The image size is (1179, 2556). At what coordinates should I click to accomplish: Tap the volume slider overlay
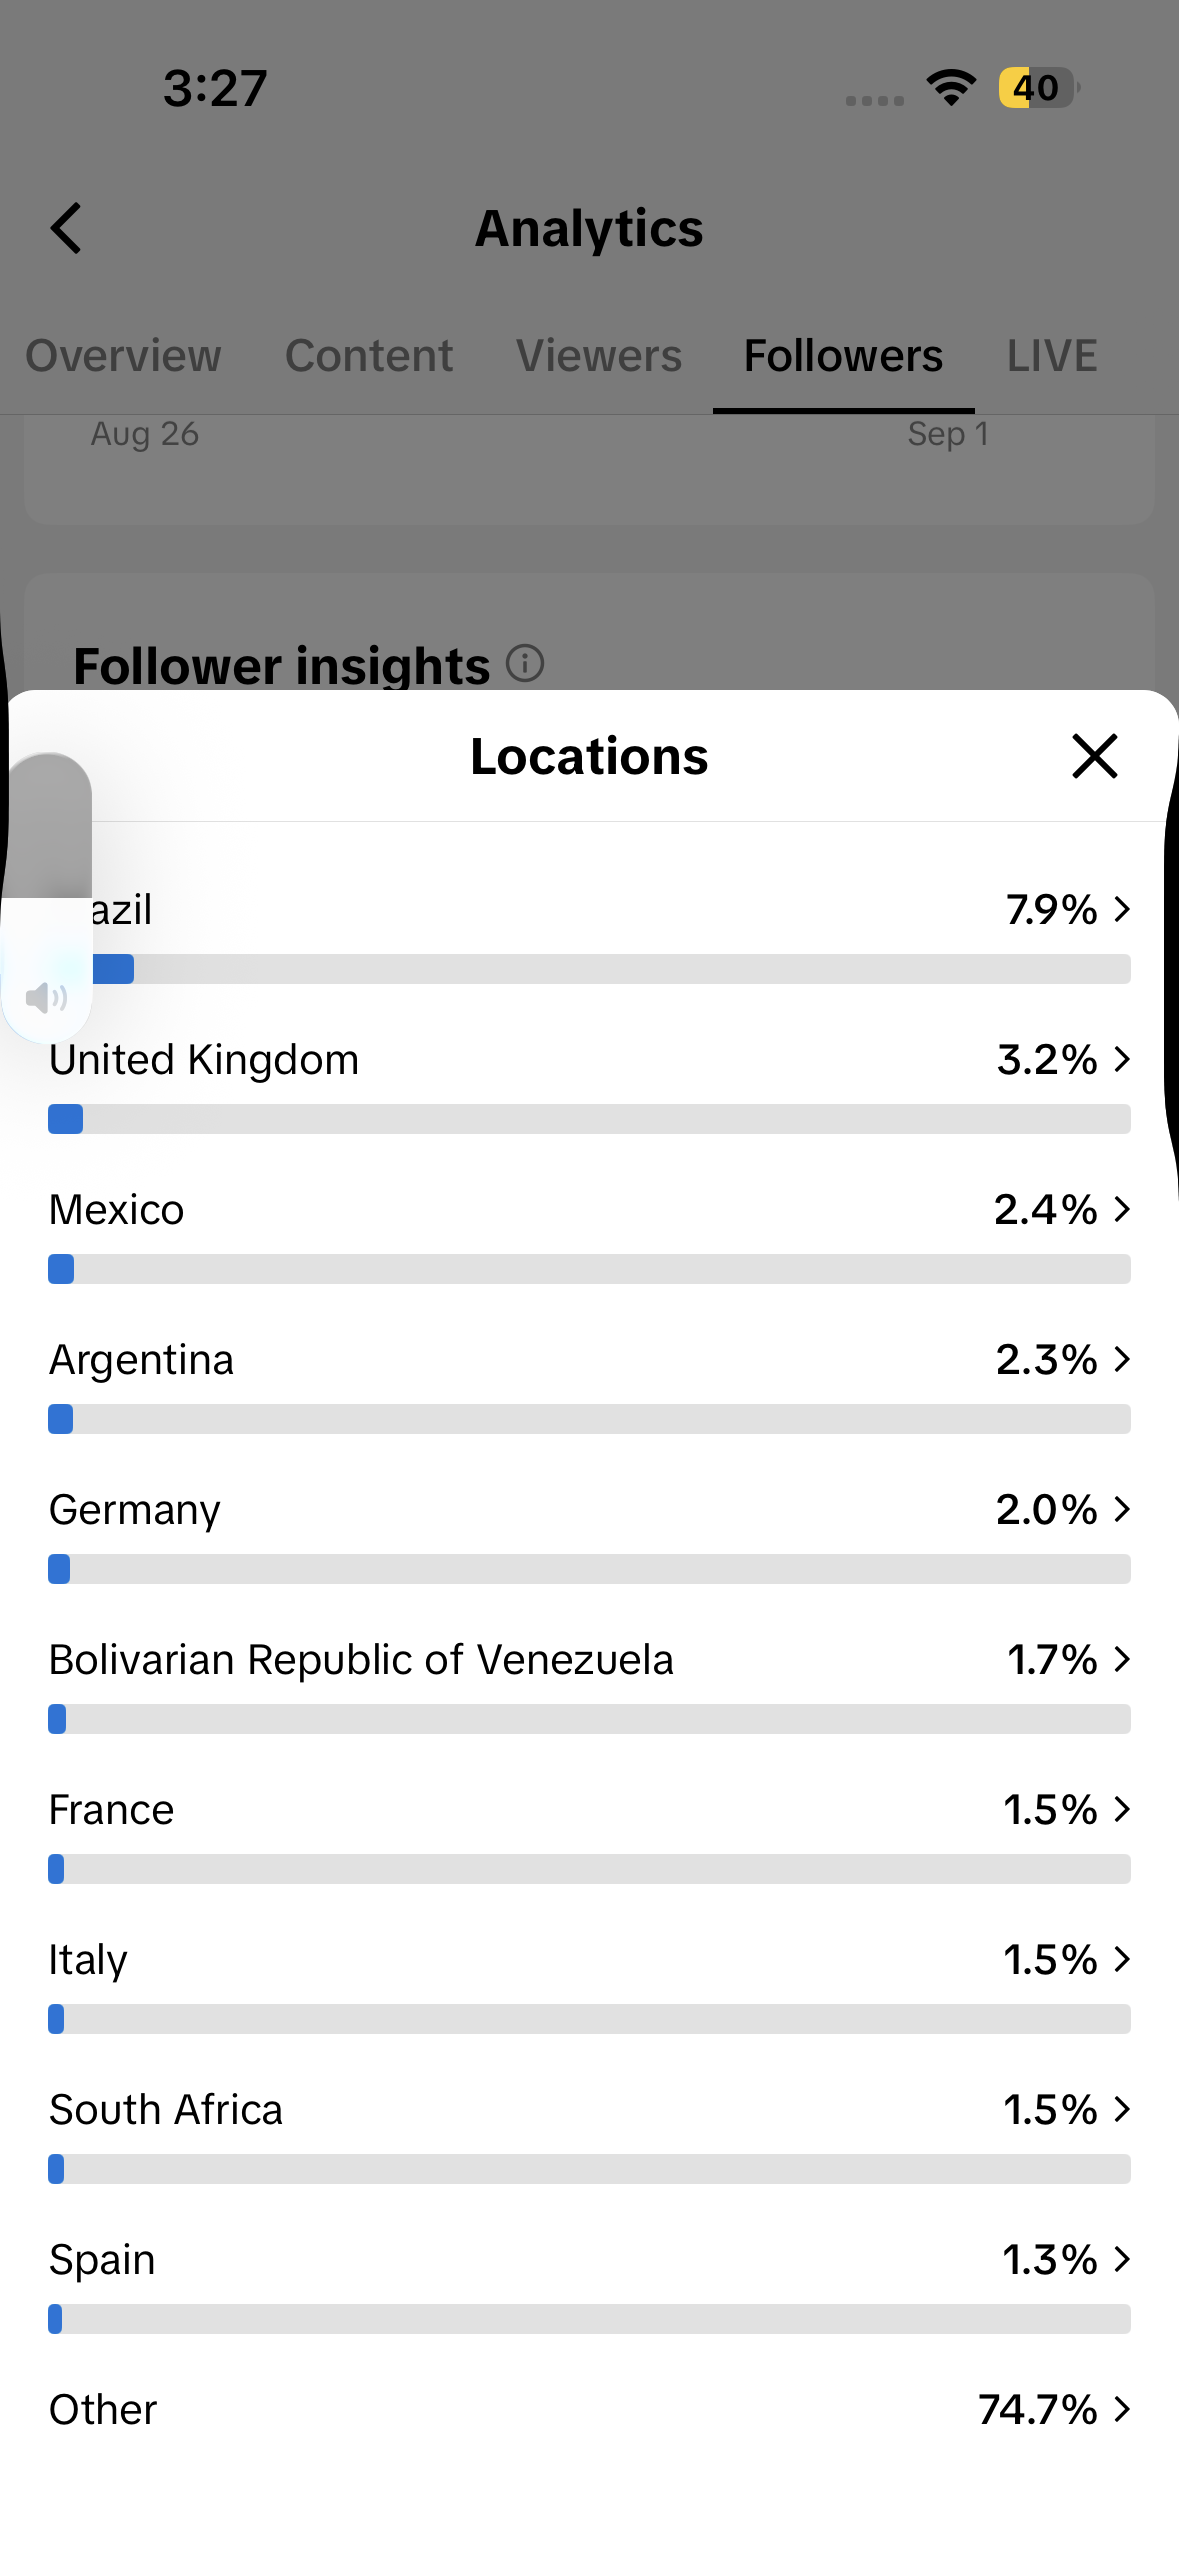[47, 895]
